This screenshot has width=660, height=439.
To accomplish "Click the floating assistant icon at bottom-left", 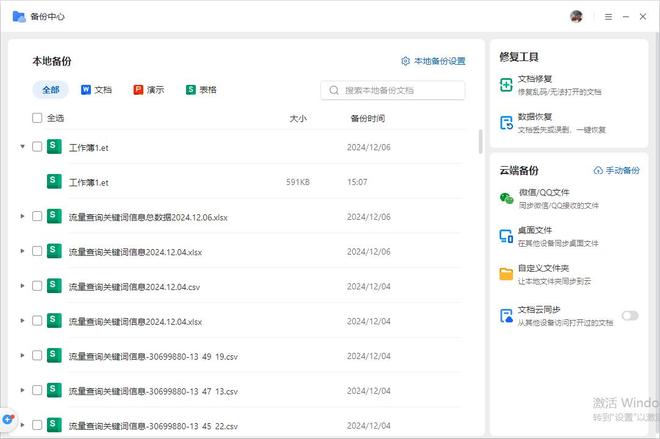I will pyautogui.click(x=8, y=419).
